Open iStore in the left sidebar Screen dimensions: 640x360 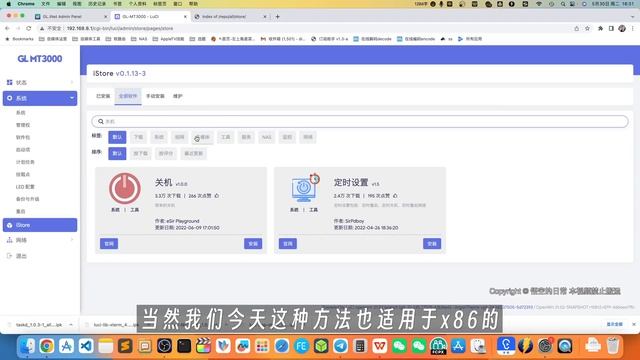pos(40,225)
